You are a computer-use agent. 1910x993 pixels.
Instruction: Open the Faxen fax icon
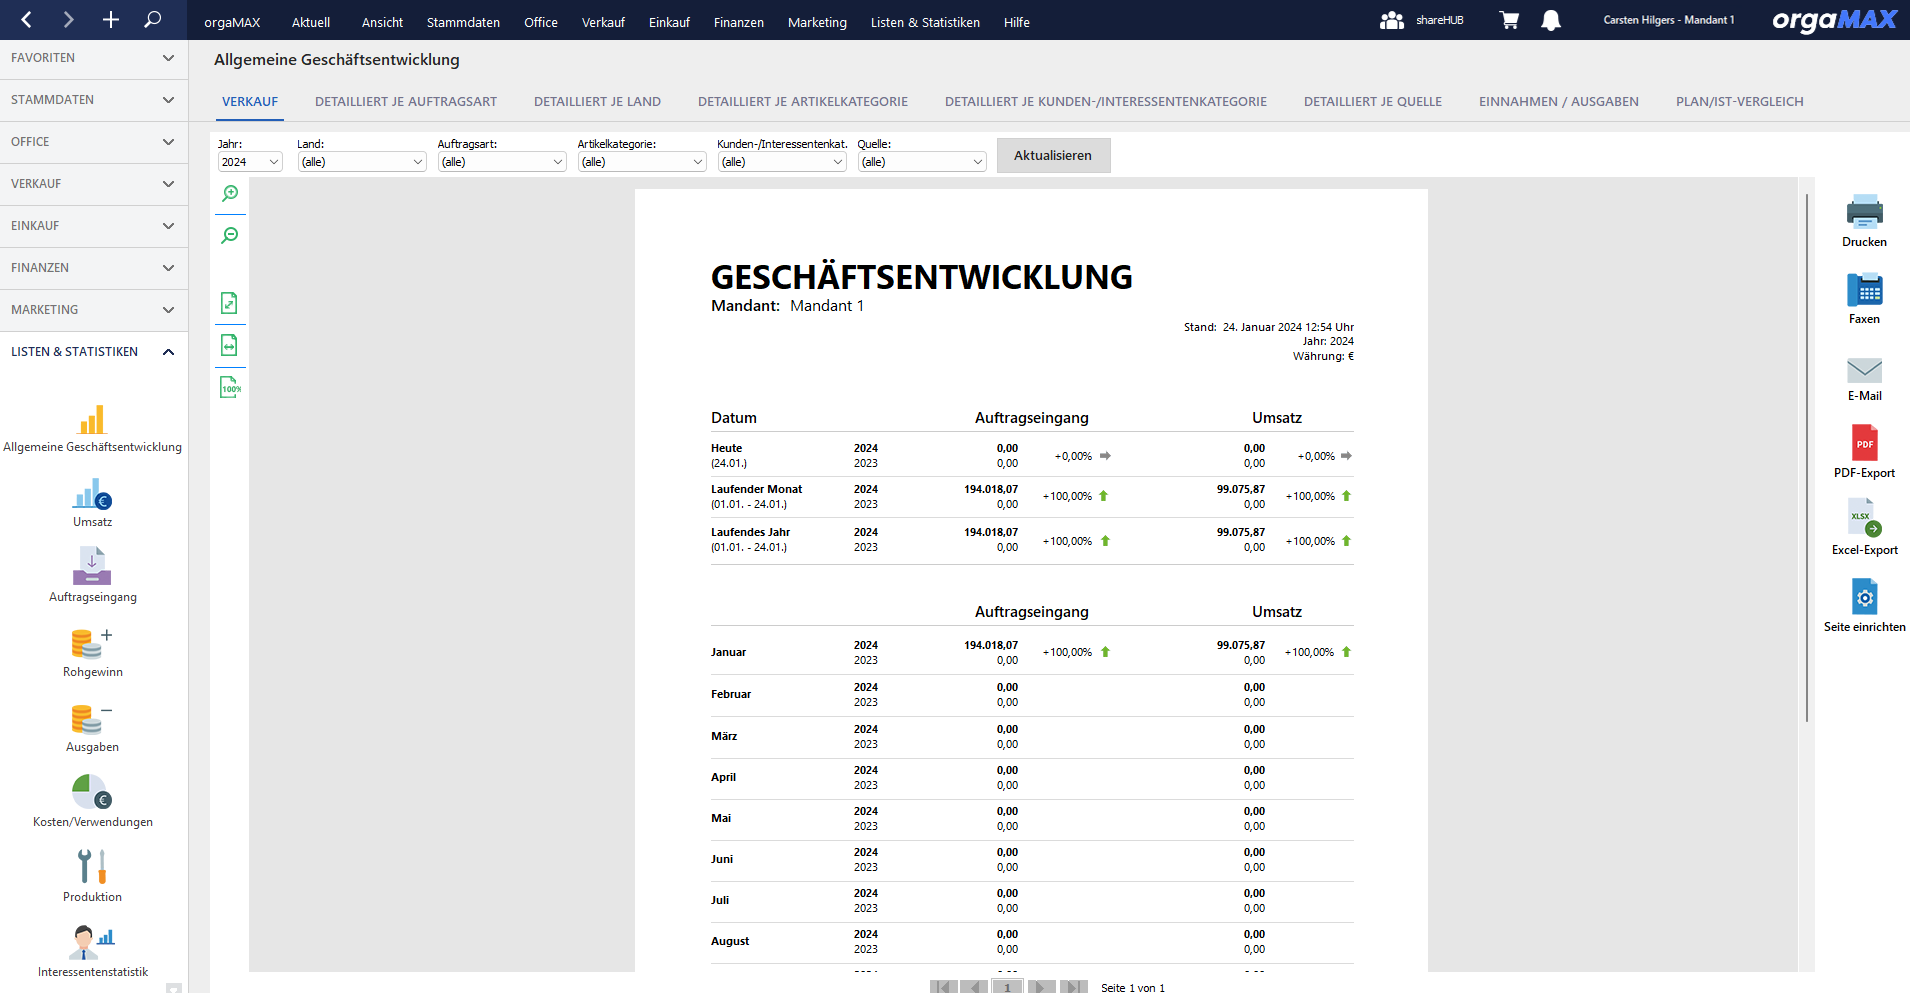(1864, 290)
